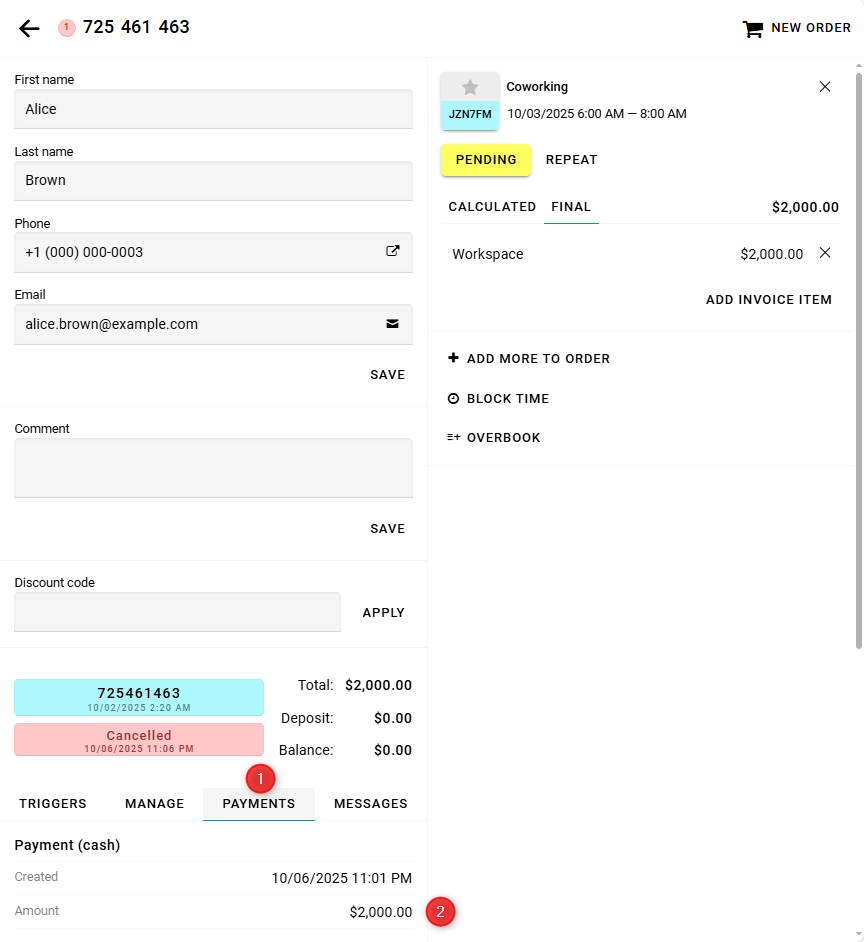864x942 pixels.
Task: Open the Triggers tab
Action: pyautogui.click(x=53, y=803)
